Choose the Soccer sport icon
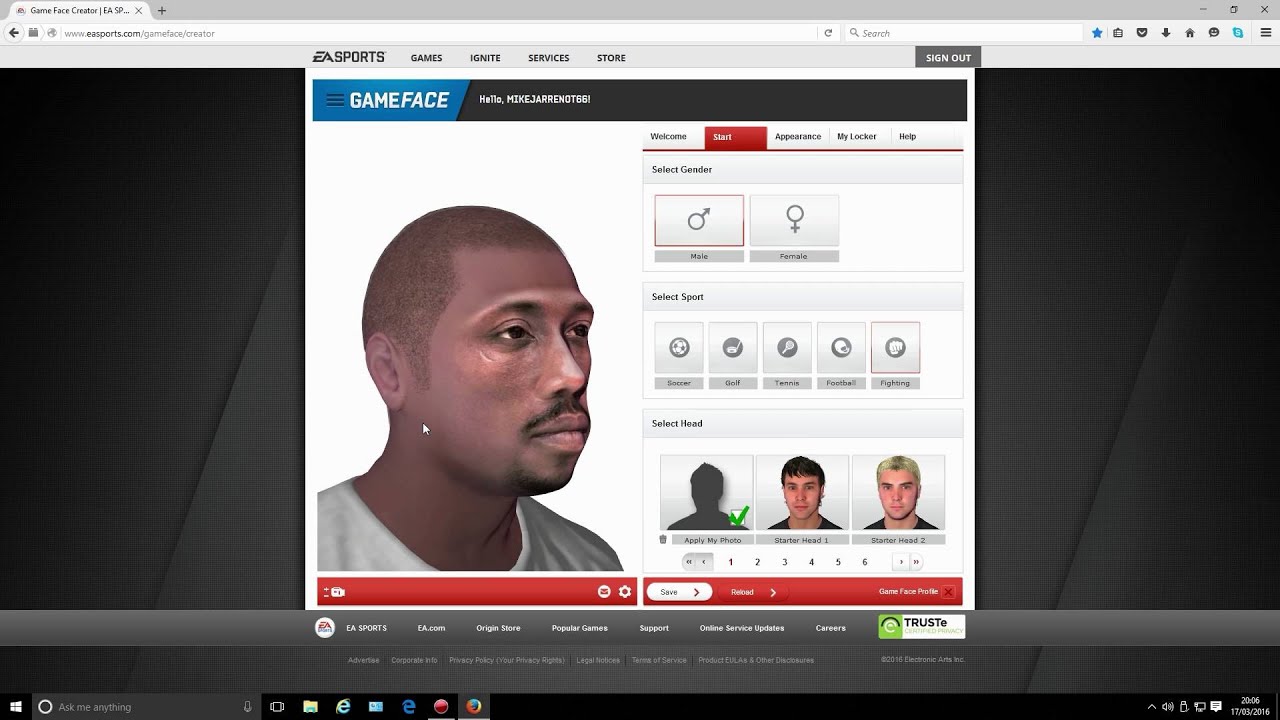This screenshot has width=1280, height=720. 679,348
